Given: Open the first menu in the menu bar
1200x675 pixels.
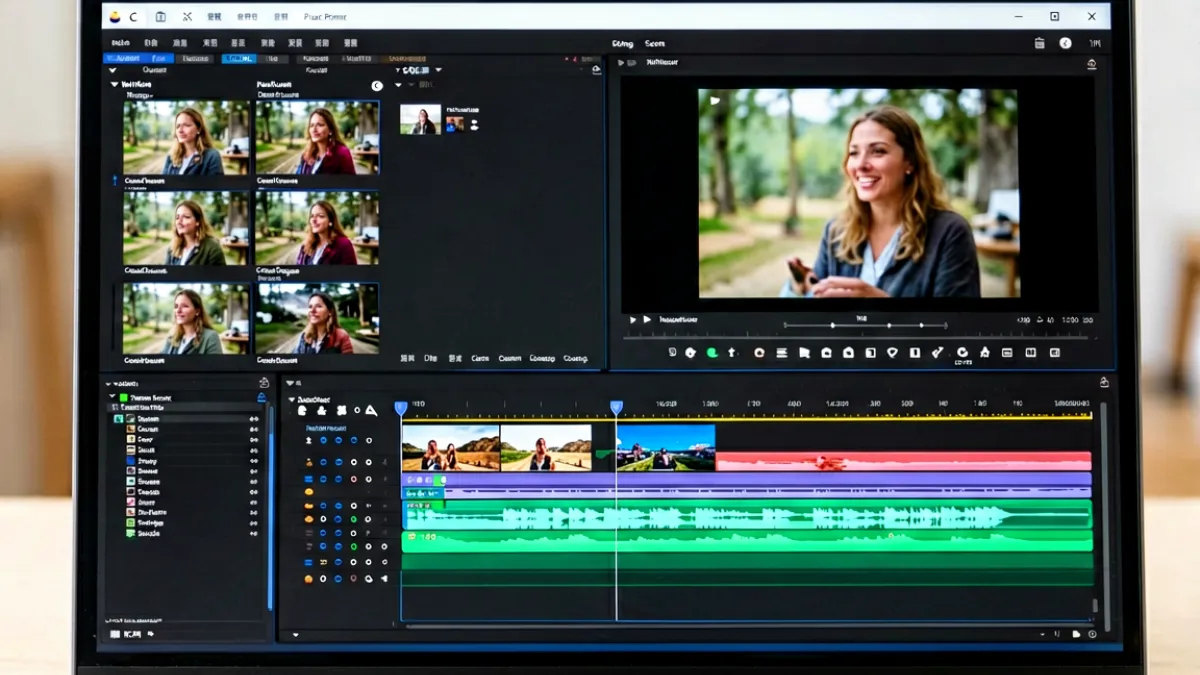Looking at the screenshot, I should click(x=121, y=43).
